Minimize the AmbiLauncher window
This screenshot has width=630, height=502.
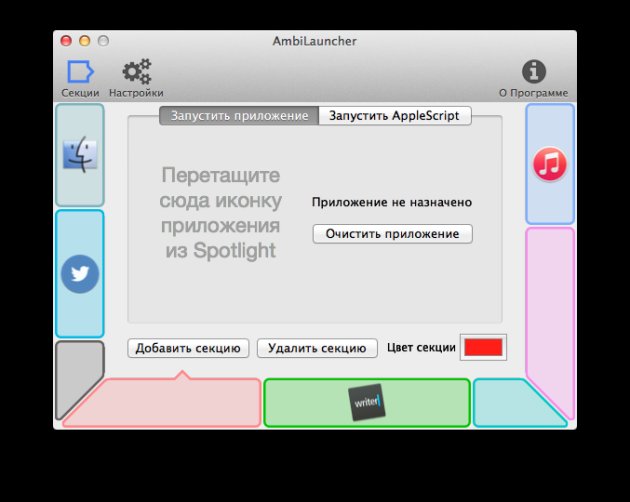pos(85,41)
